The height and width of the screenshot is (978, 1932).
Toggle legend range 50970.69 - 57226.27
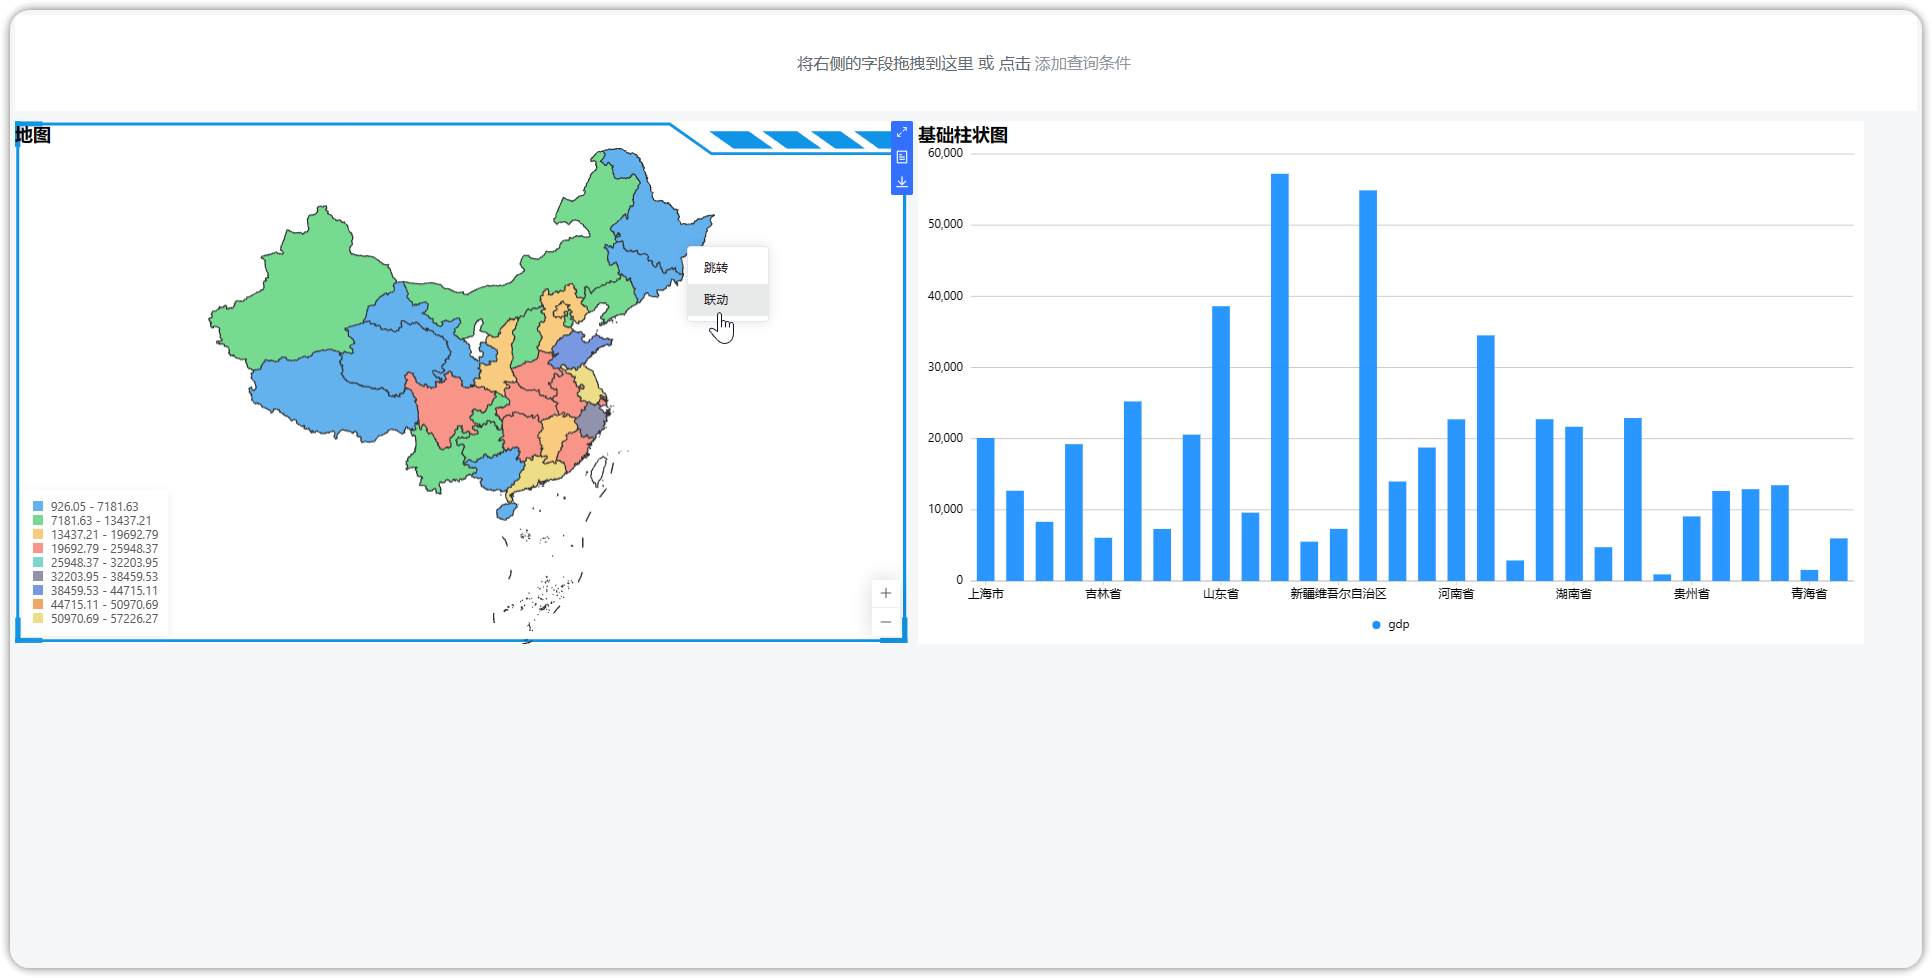coord(95,619)
